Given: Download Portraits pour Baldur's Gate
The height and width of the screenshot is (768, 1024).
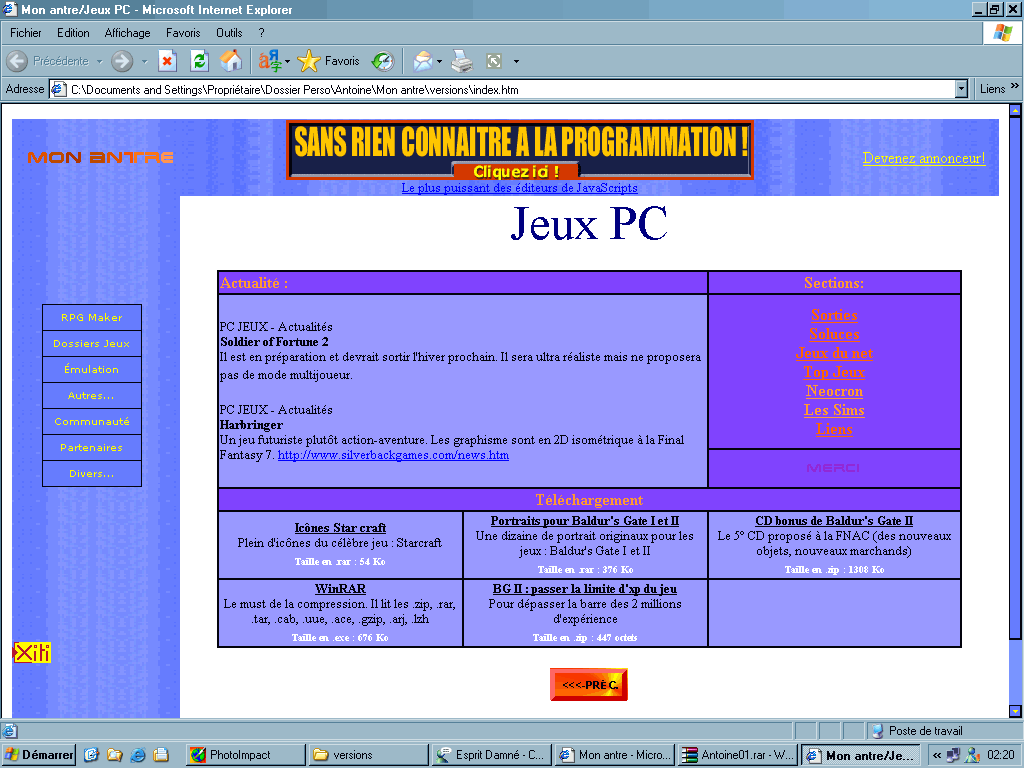Looking at the screenshot, I should pos(584,520).
